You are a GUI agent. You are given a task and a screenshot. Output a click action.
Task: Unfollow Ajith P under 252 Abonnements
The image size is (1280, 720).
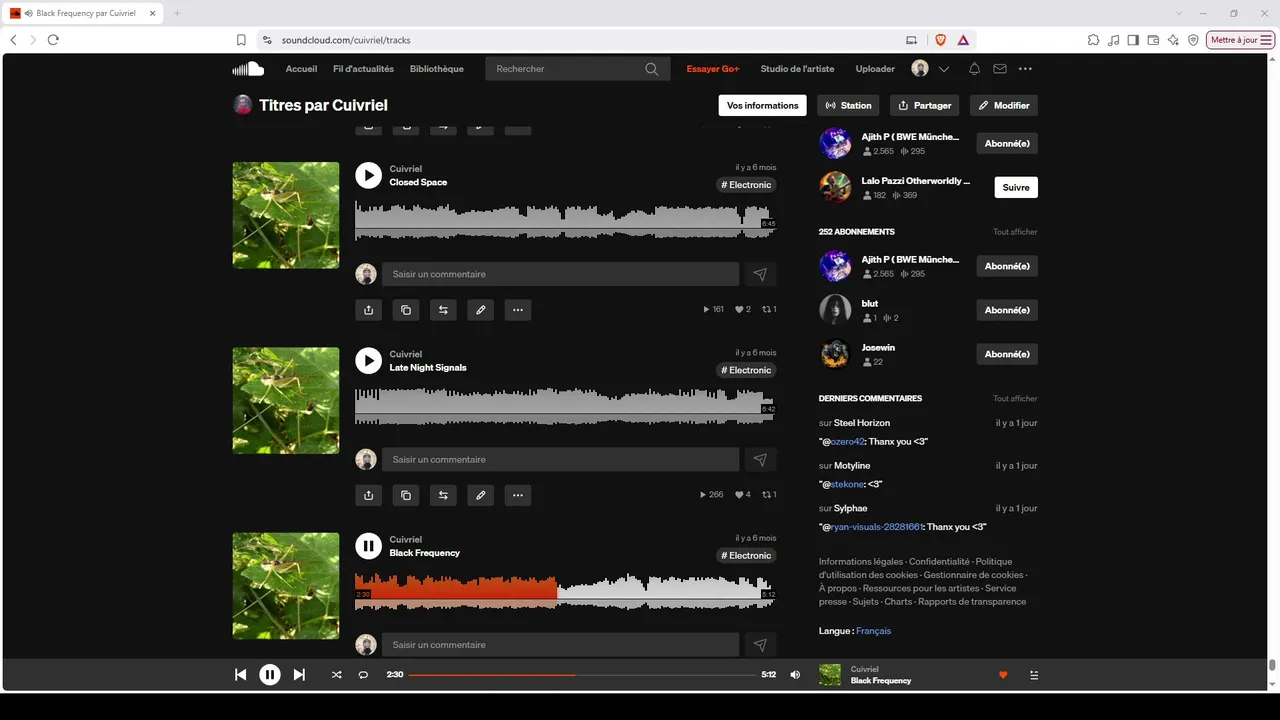tap(1007, 266)
